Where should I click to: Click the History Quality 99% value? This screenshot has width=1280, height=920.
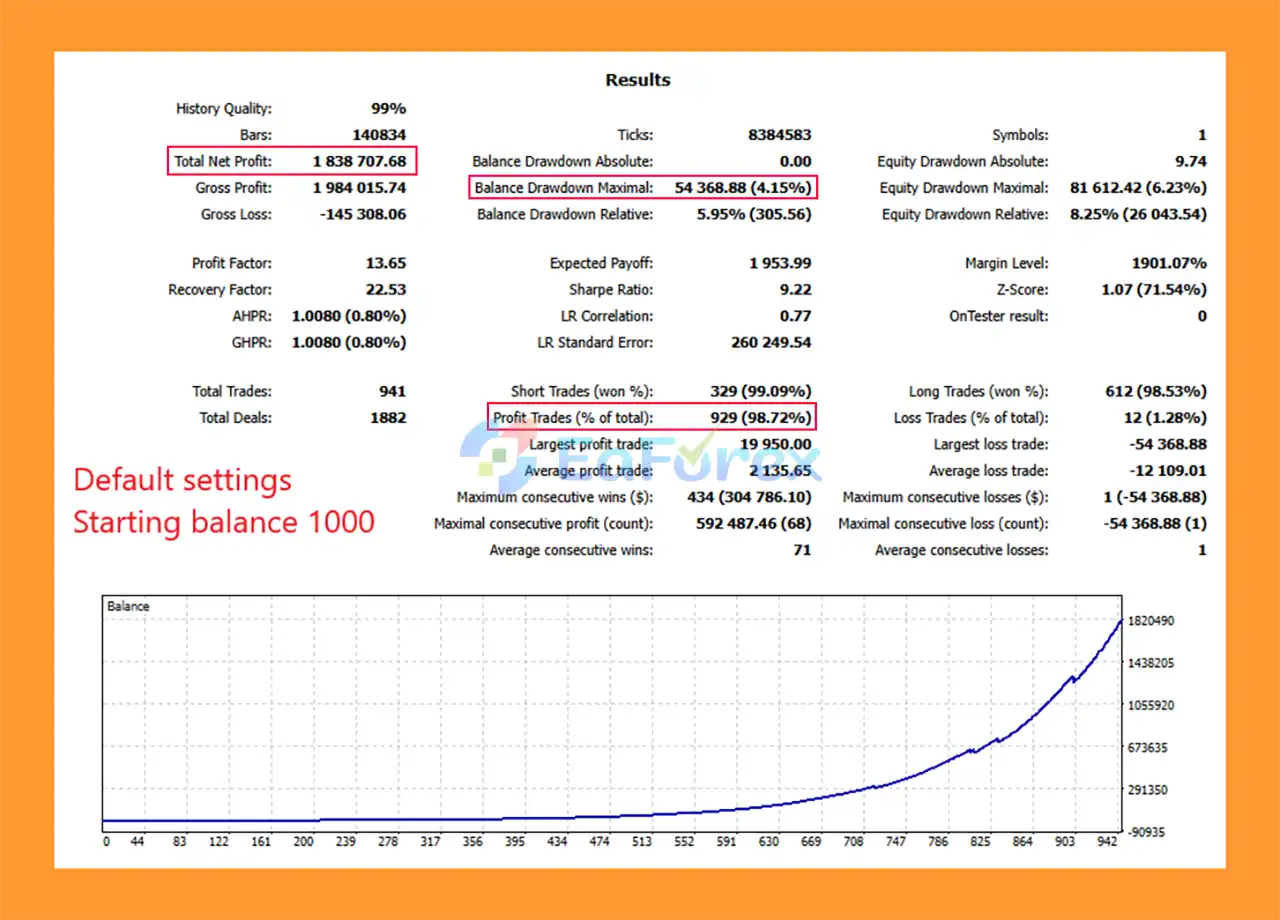point(388,109)
